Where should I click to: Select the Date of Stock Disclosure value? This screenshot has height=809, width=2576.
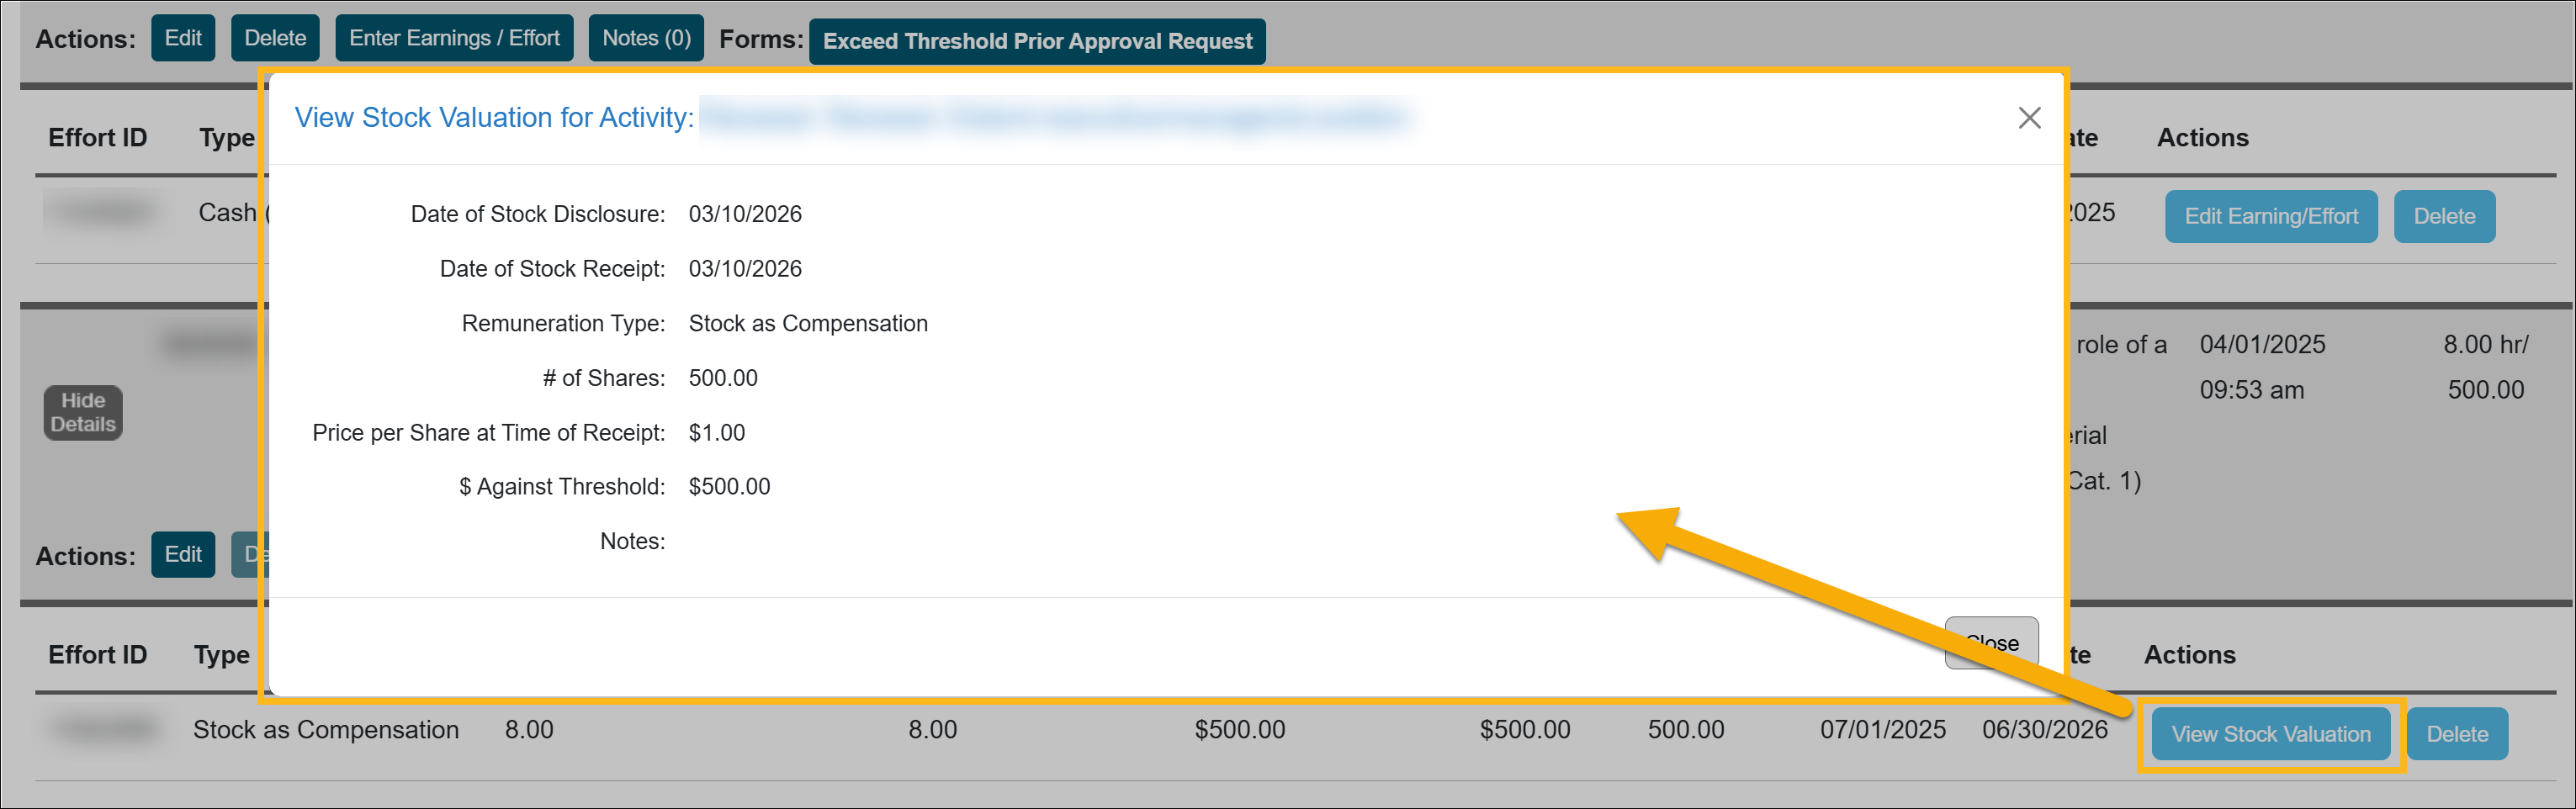point(745,213)
